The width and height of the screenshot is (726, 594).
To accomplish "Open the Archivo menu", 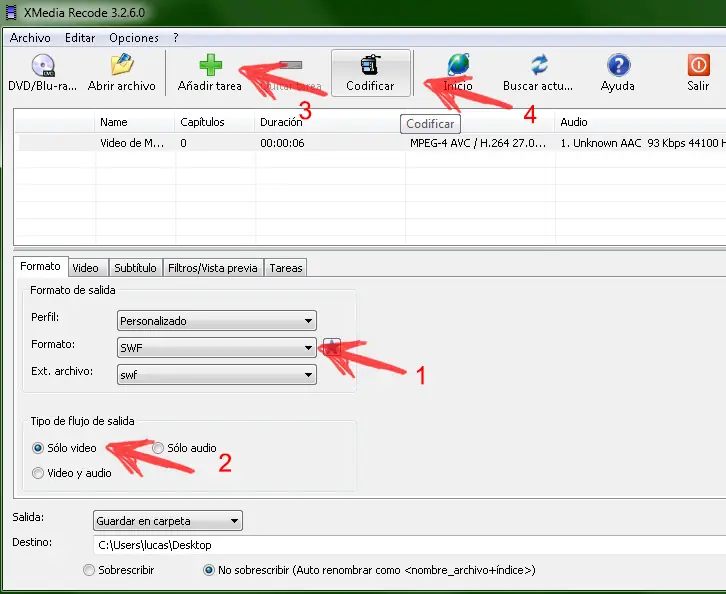I will coord(30,38).
